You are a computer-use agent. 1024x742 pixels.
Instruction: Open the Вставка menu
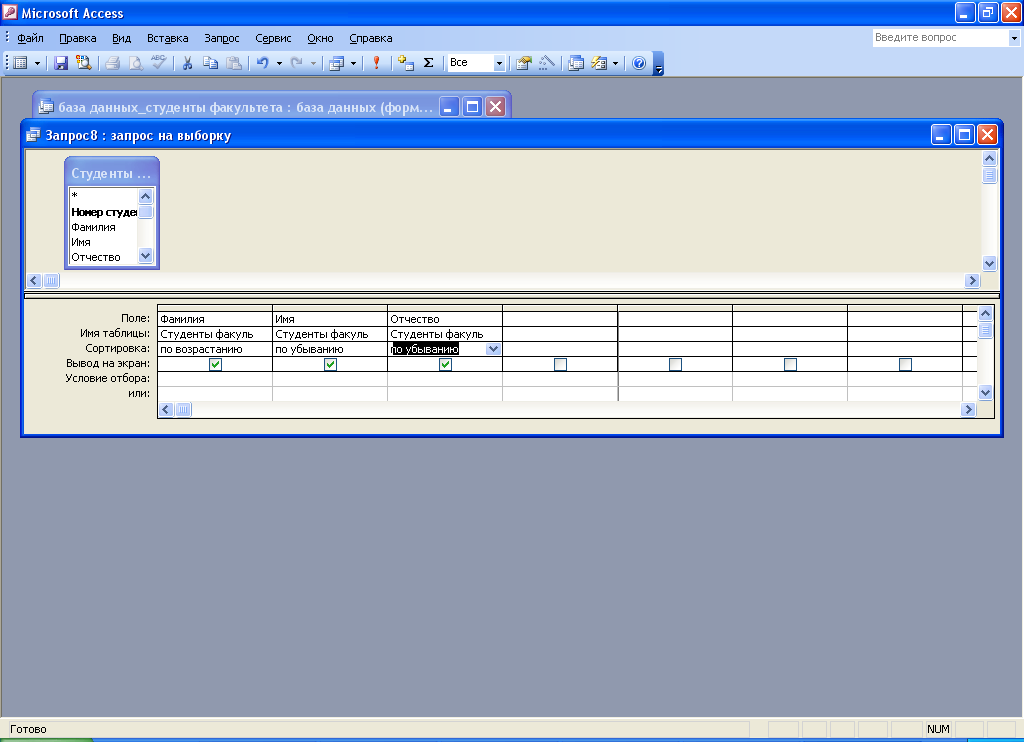(x=168, y=38)
